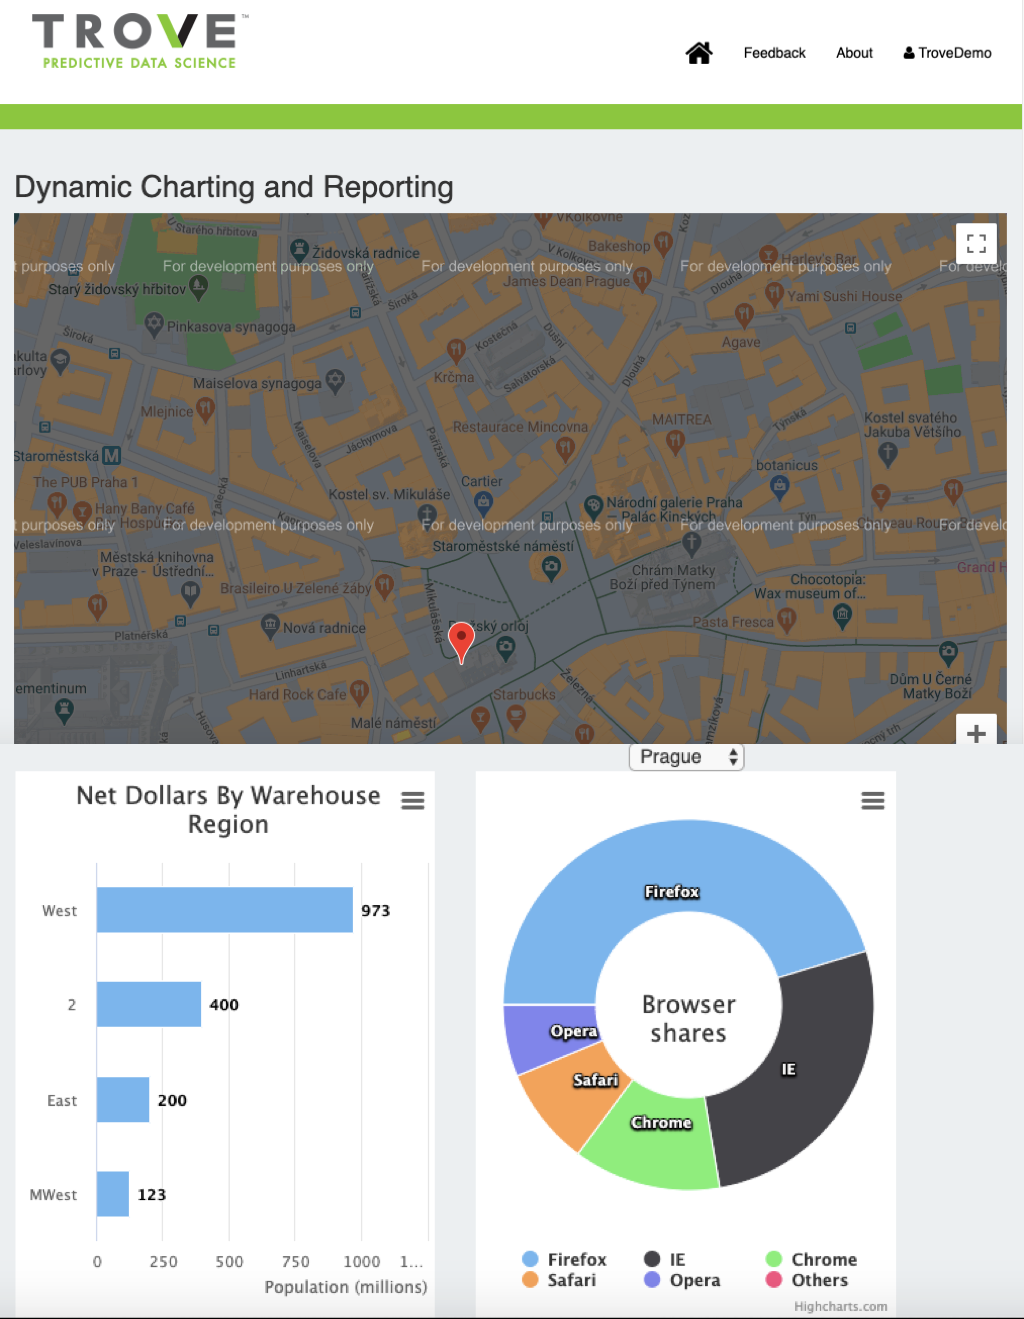Open the Browser shares chart context menu

click(x=872, y=801)
